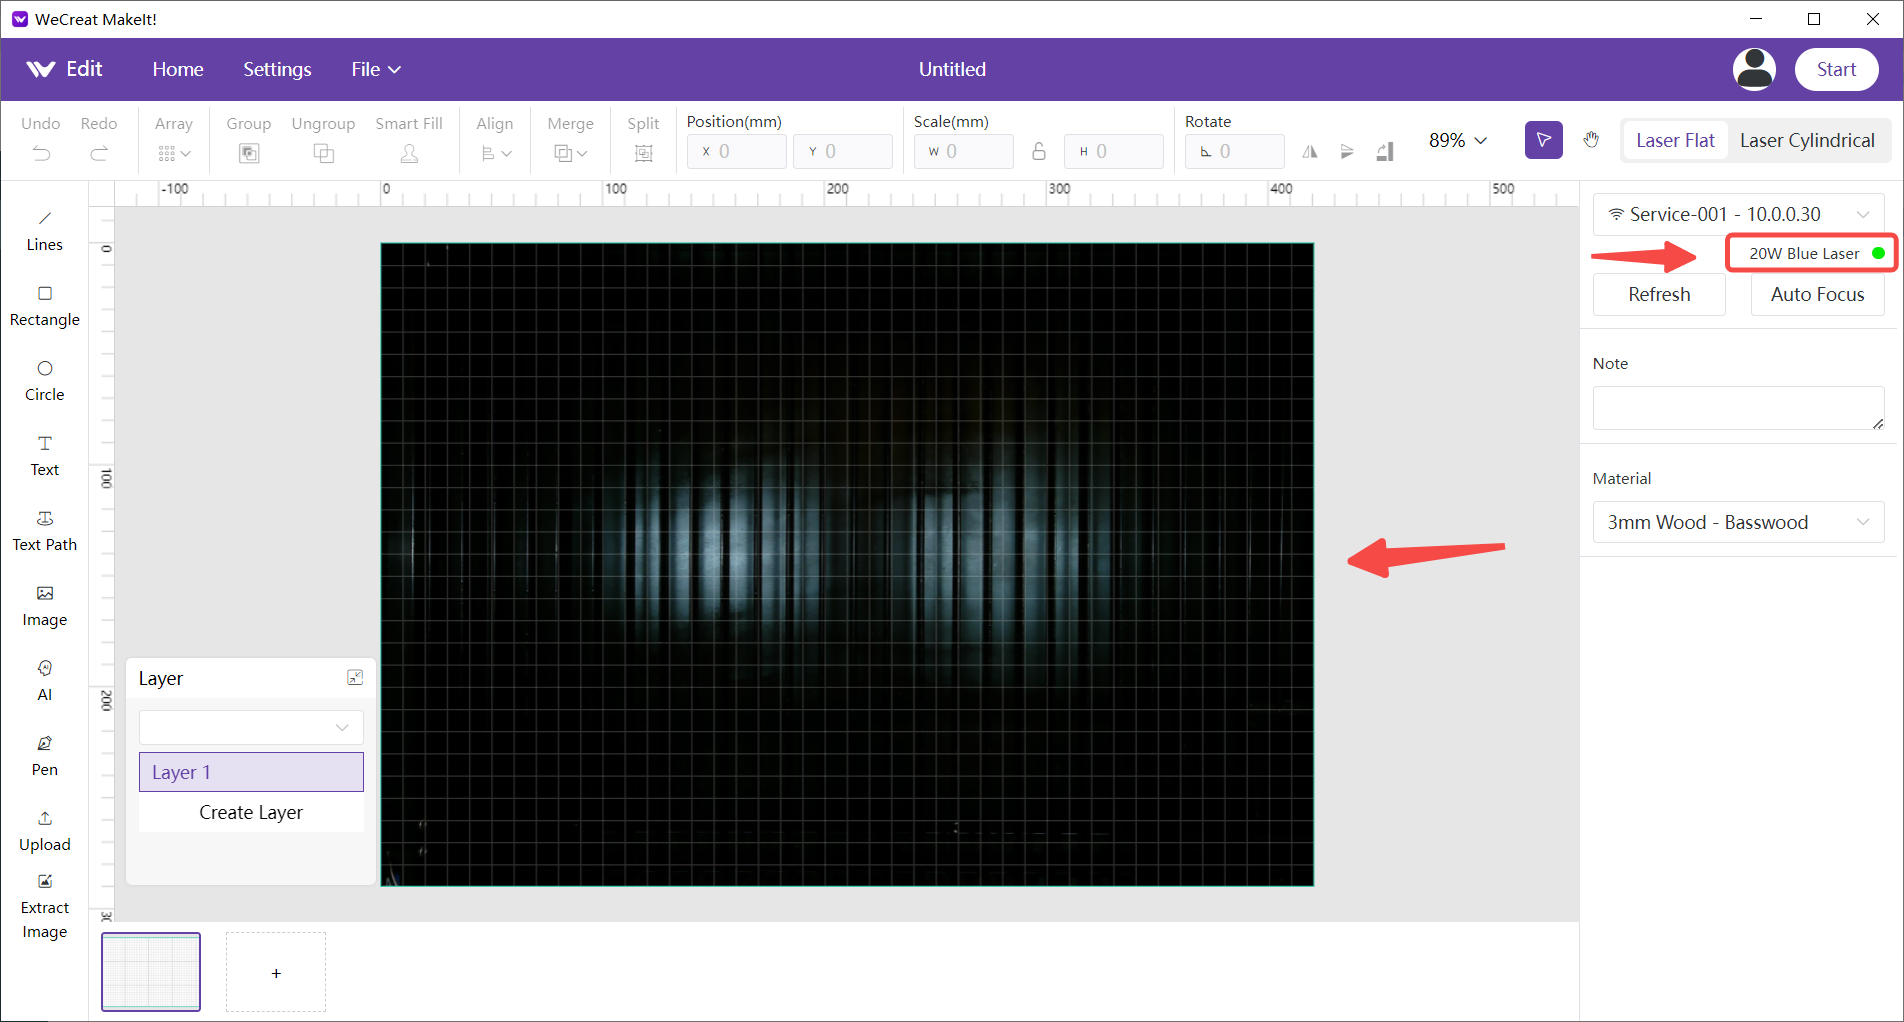Click the Position X input field
Viewport: 1904px width, 1022px height.
click(737, 151)
